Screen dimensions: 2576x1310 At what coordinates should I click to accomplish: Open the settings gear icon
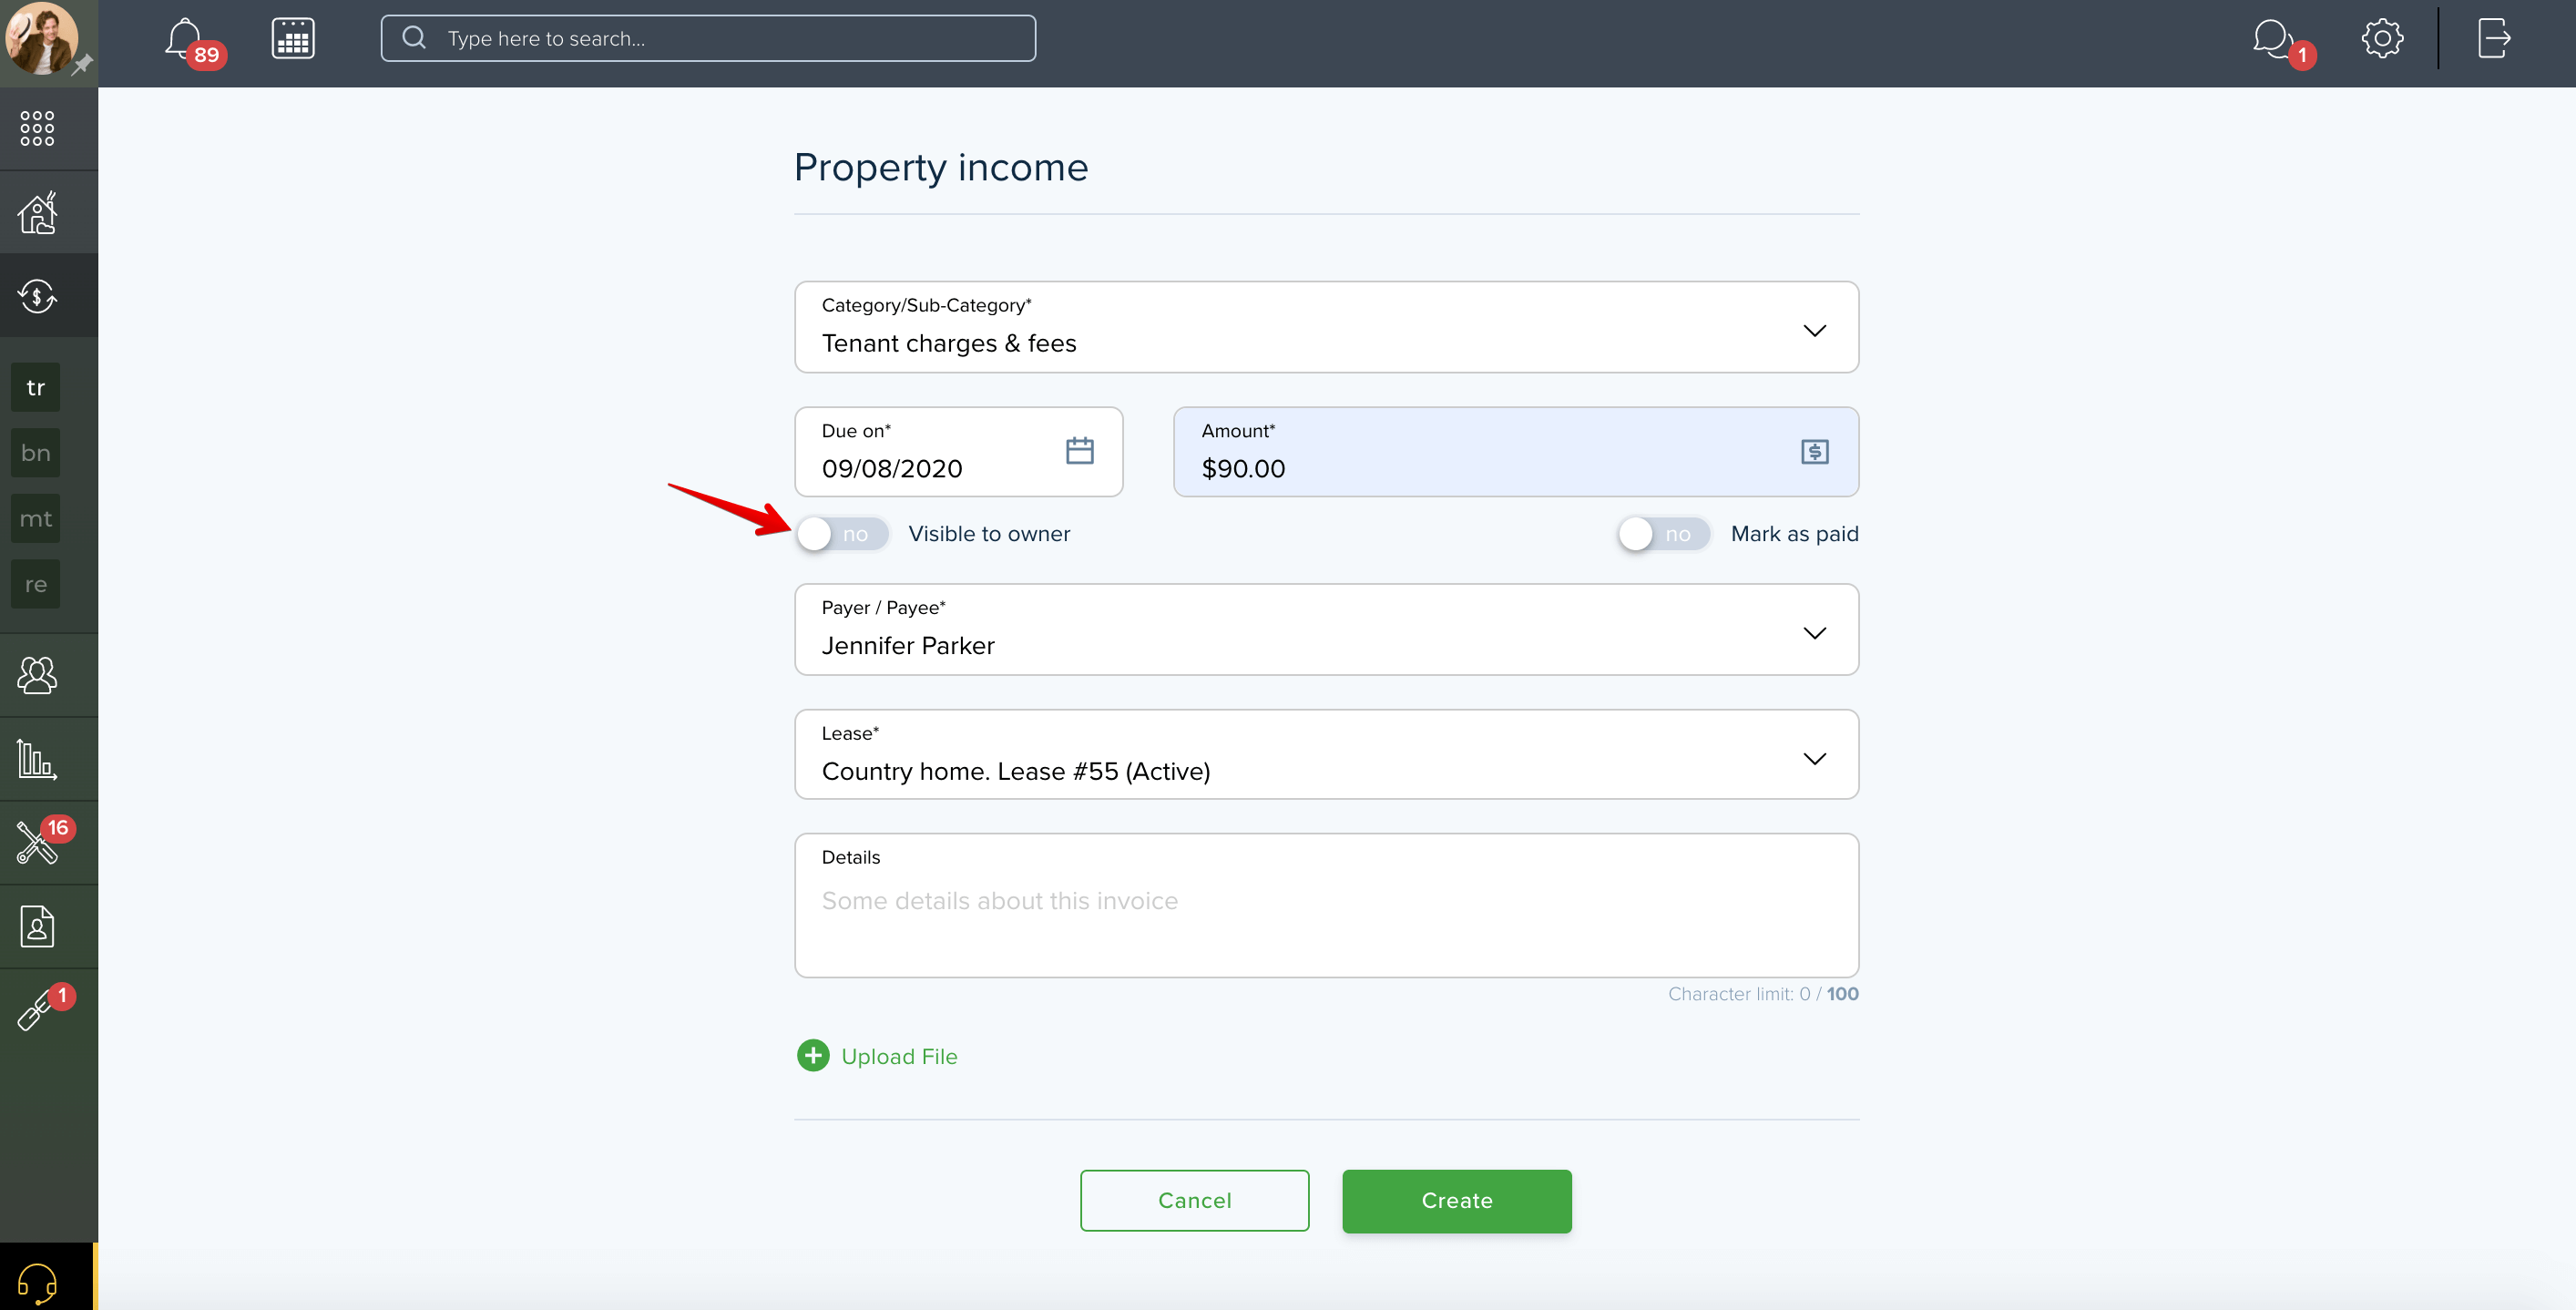click(2382, 38)
